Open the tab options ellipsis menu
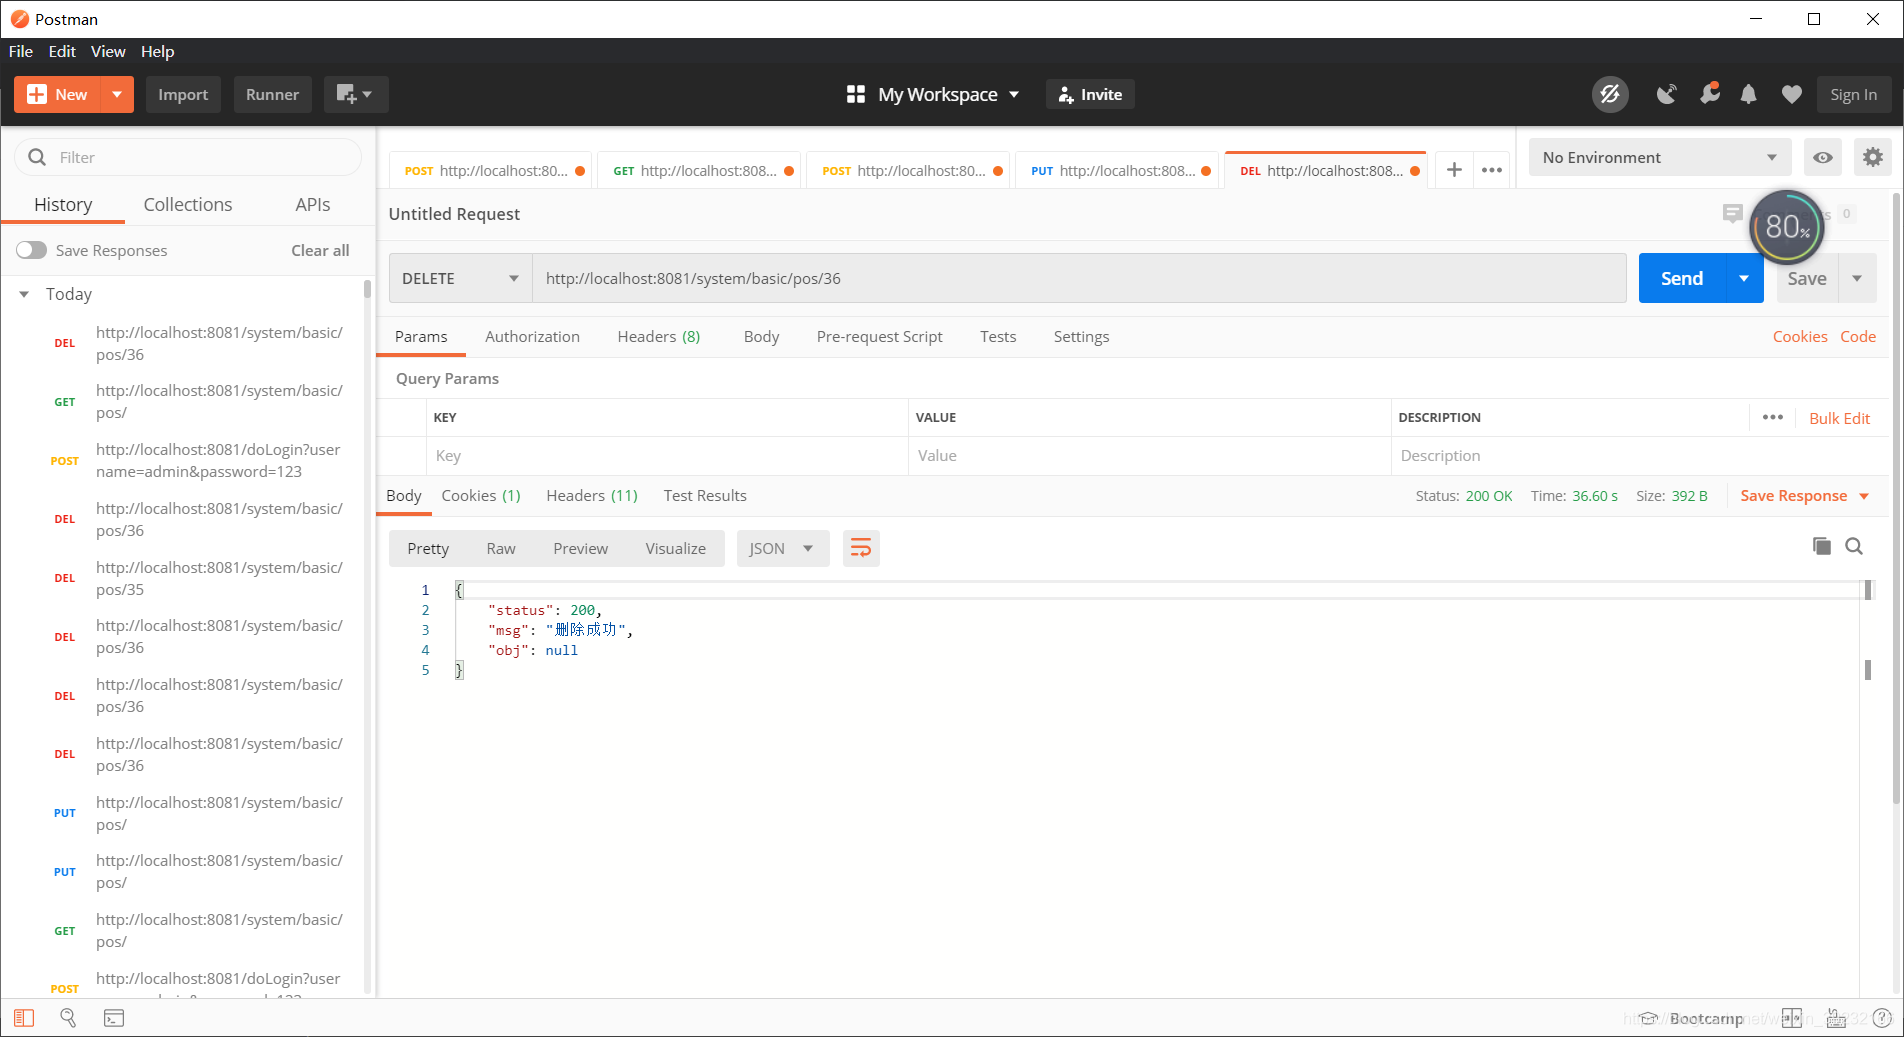 pos(1492,170)
